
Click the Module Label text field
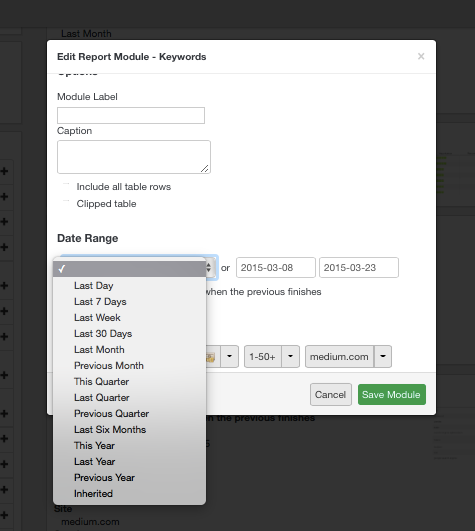pos(131,115)
